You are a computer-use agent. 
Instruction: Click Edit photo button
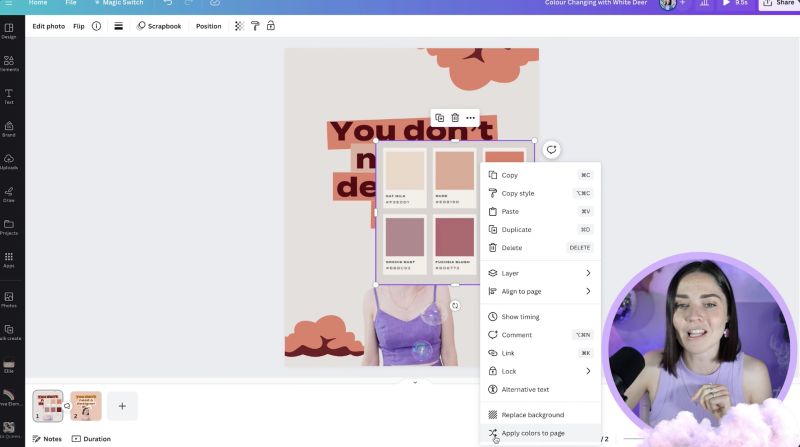coord(48,26)
